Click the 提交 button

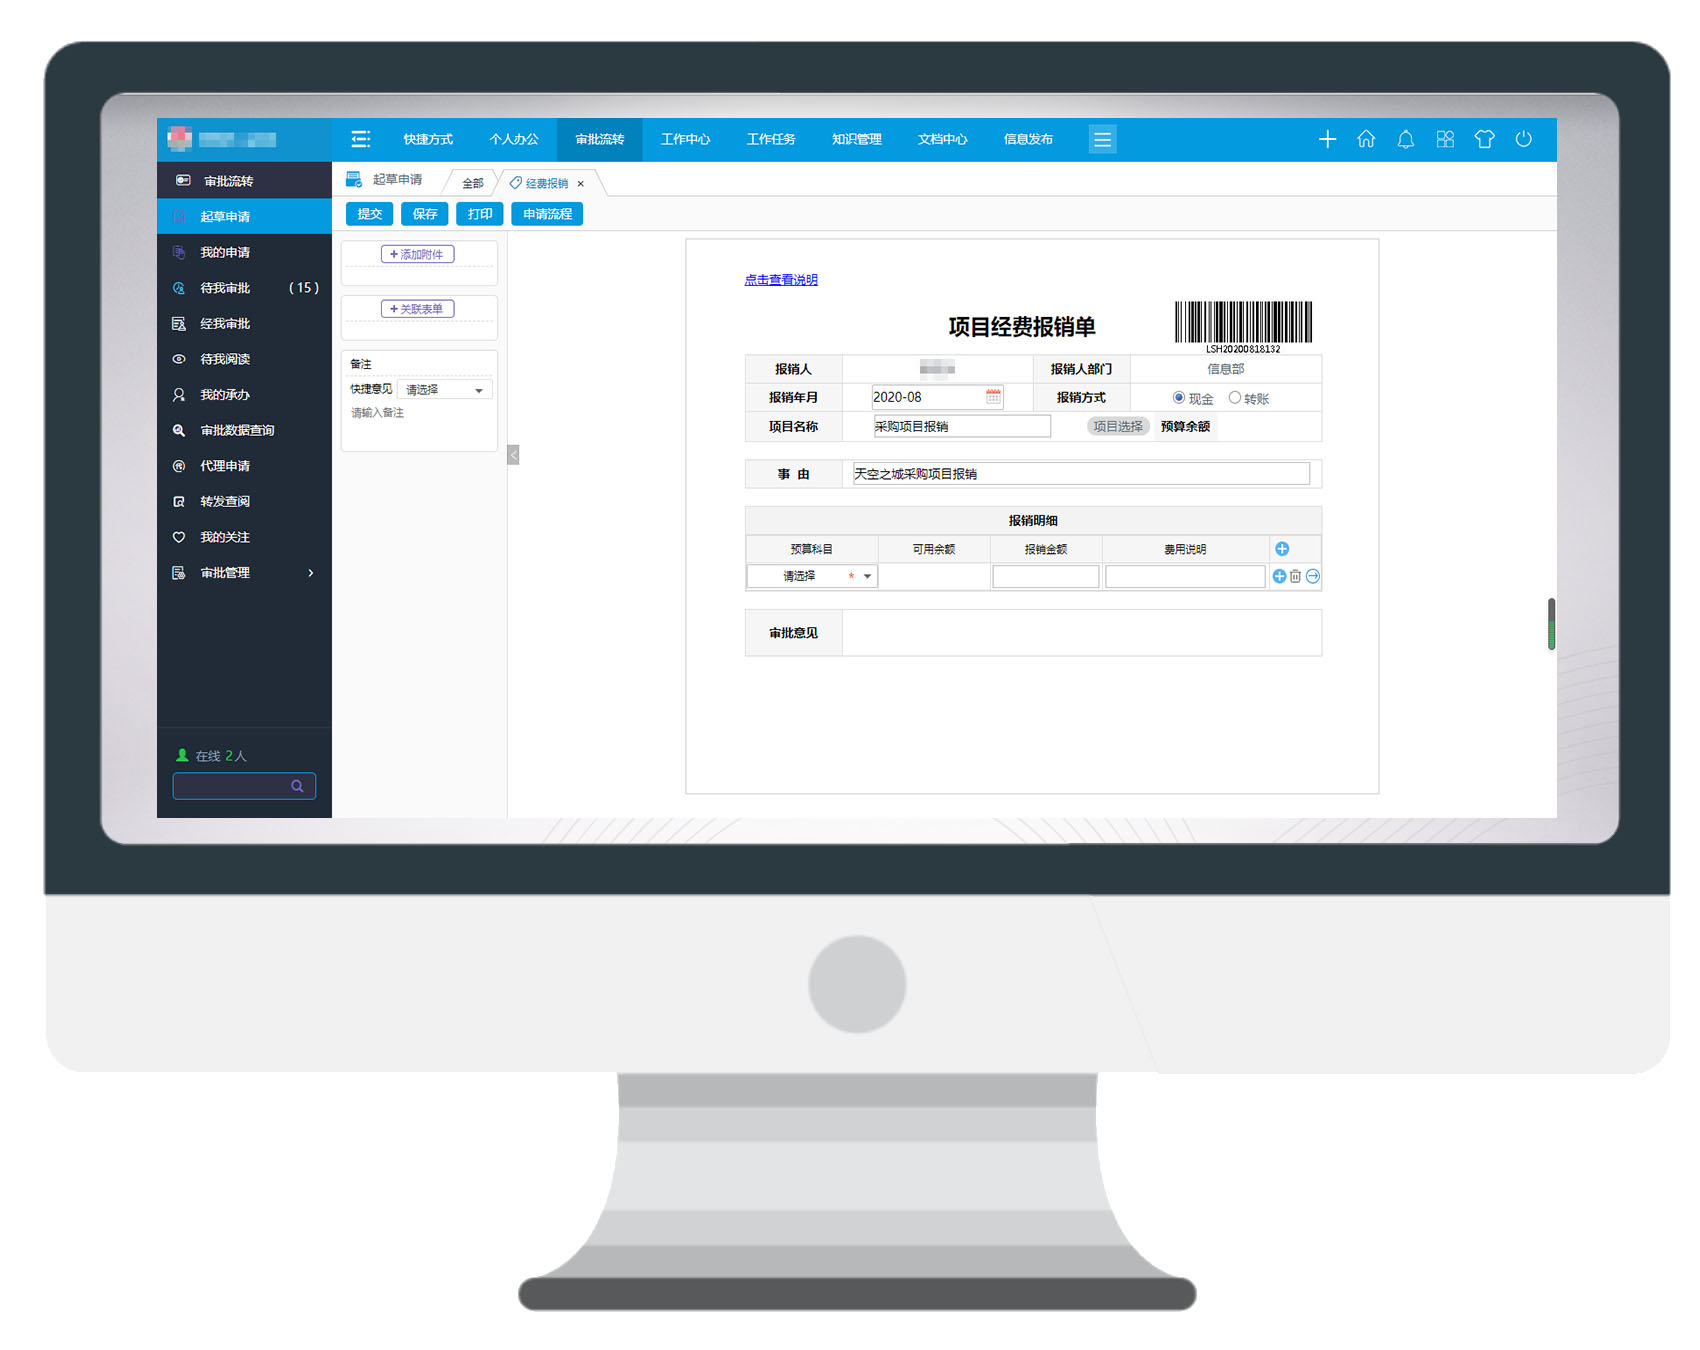[369, 214]
